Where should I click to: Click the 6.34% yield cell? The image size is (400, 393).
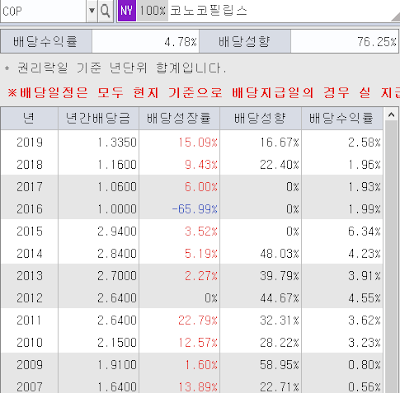[342, 231]
